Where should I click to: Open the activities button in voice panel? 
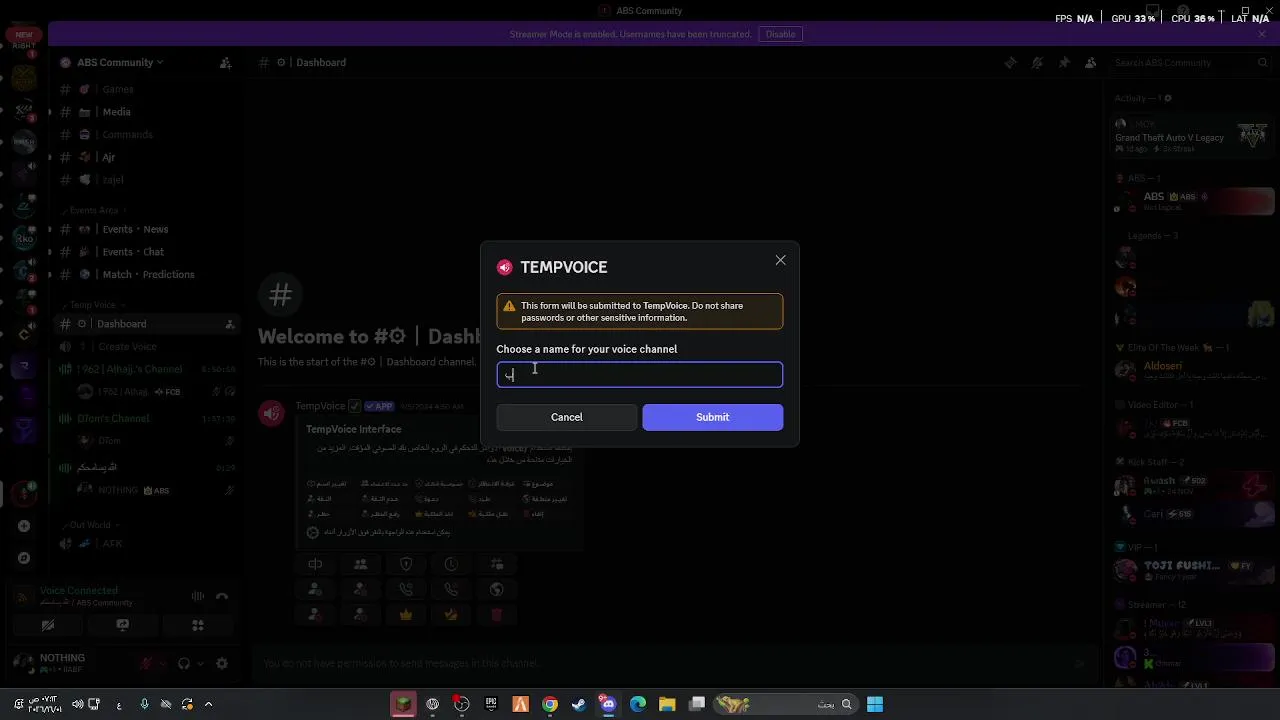pyautogui.click(x=197, y=625)
